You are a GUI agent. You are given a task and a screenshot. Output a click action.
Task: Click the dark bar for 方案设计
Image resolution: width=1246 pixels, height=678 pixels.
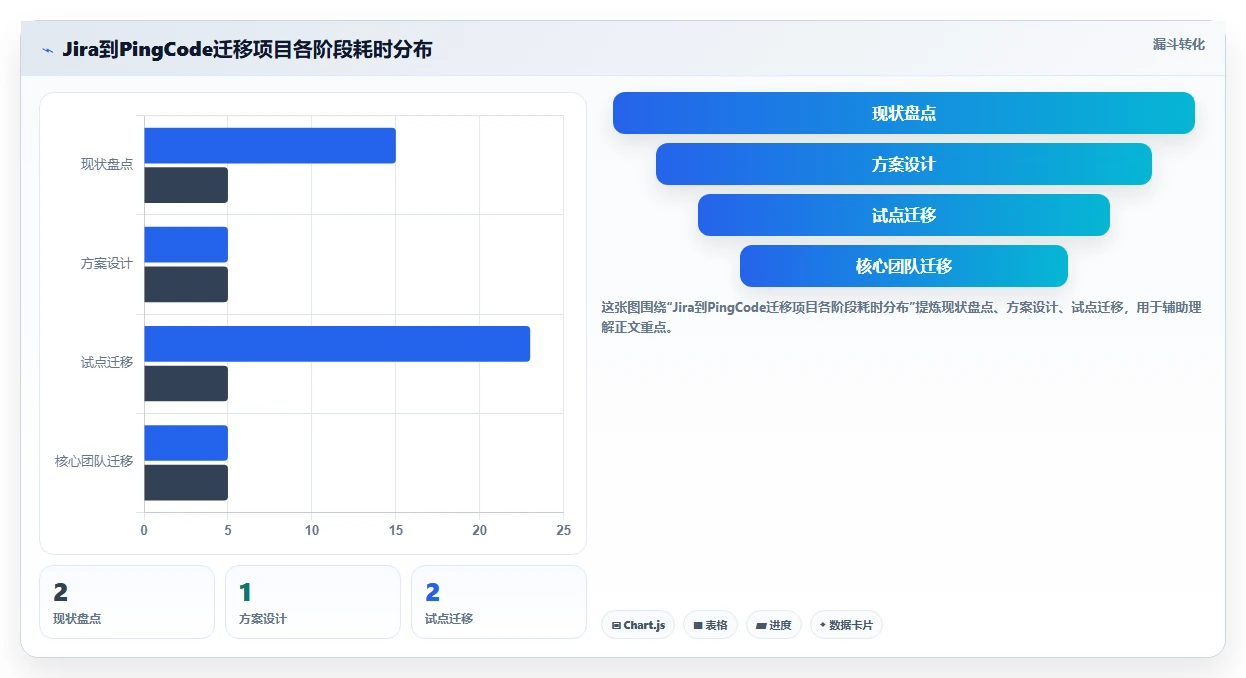pos(186,284)
